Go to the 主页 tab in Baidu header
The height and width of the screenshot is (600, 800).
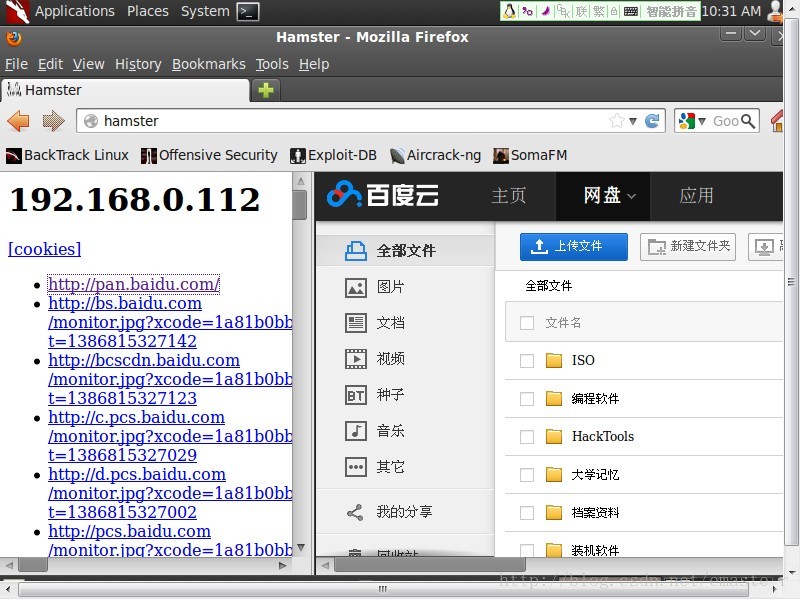[508, 196]
